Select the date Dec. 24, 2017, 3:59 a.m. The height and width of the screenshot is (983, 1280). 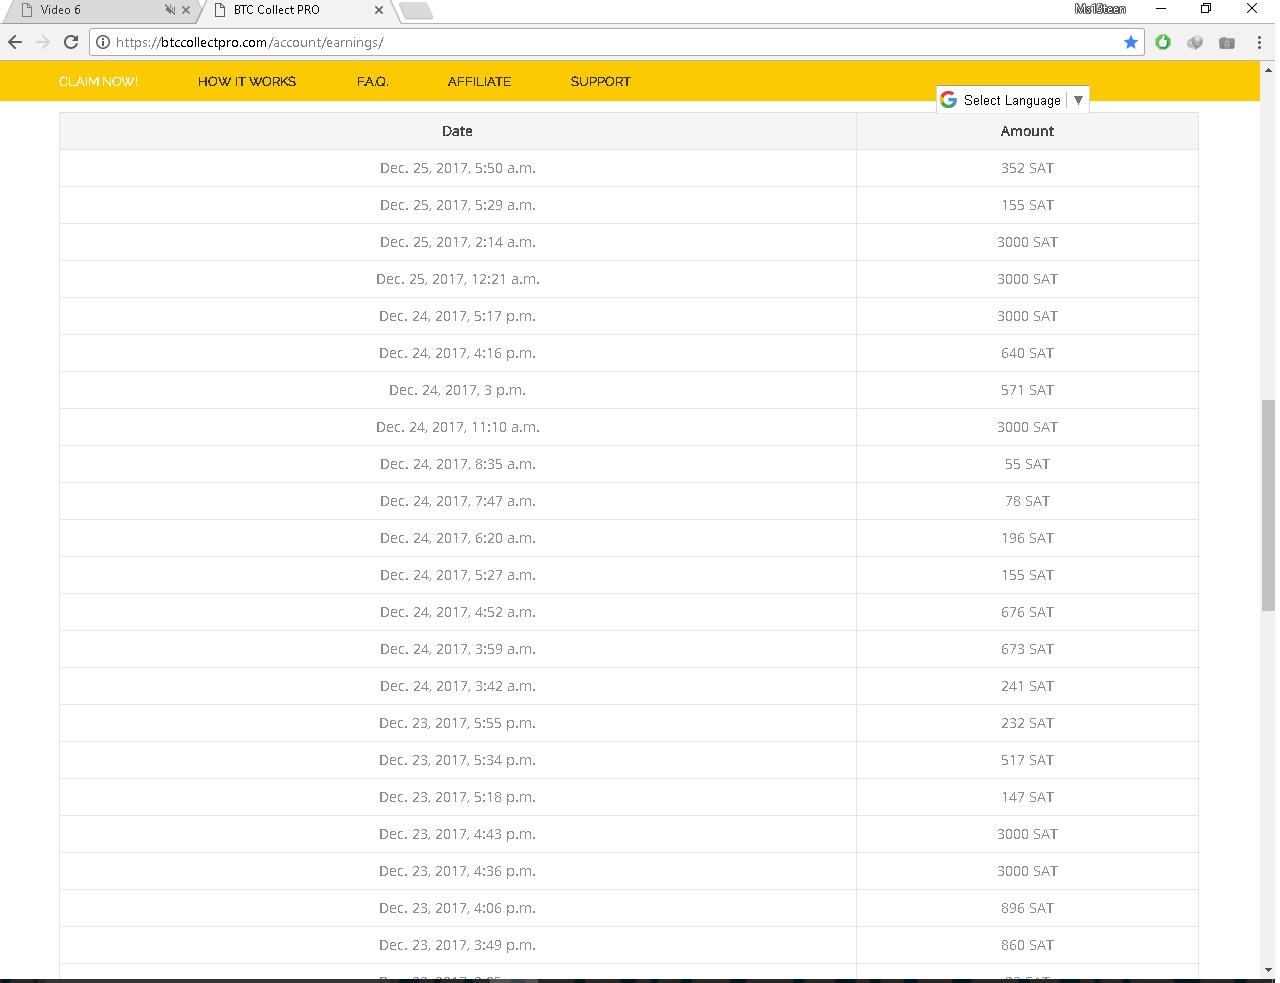click(x=458, y=649)
